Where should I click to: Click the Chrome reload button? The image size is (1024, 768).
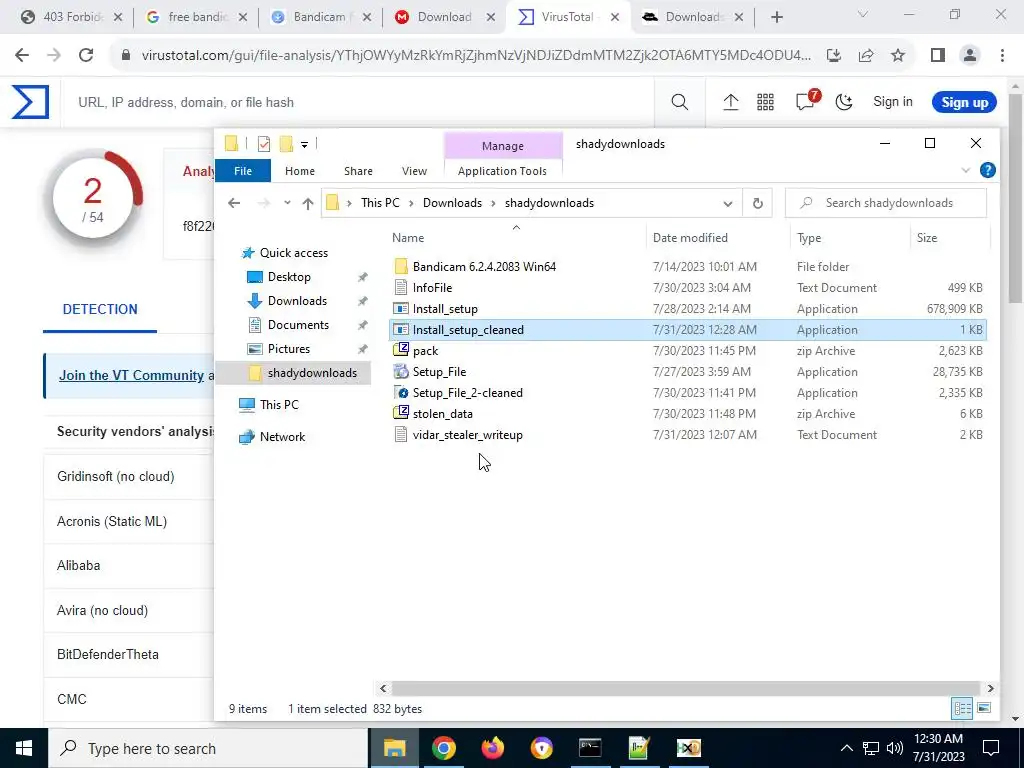point(86,56)
